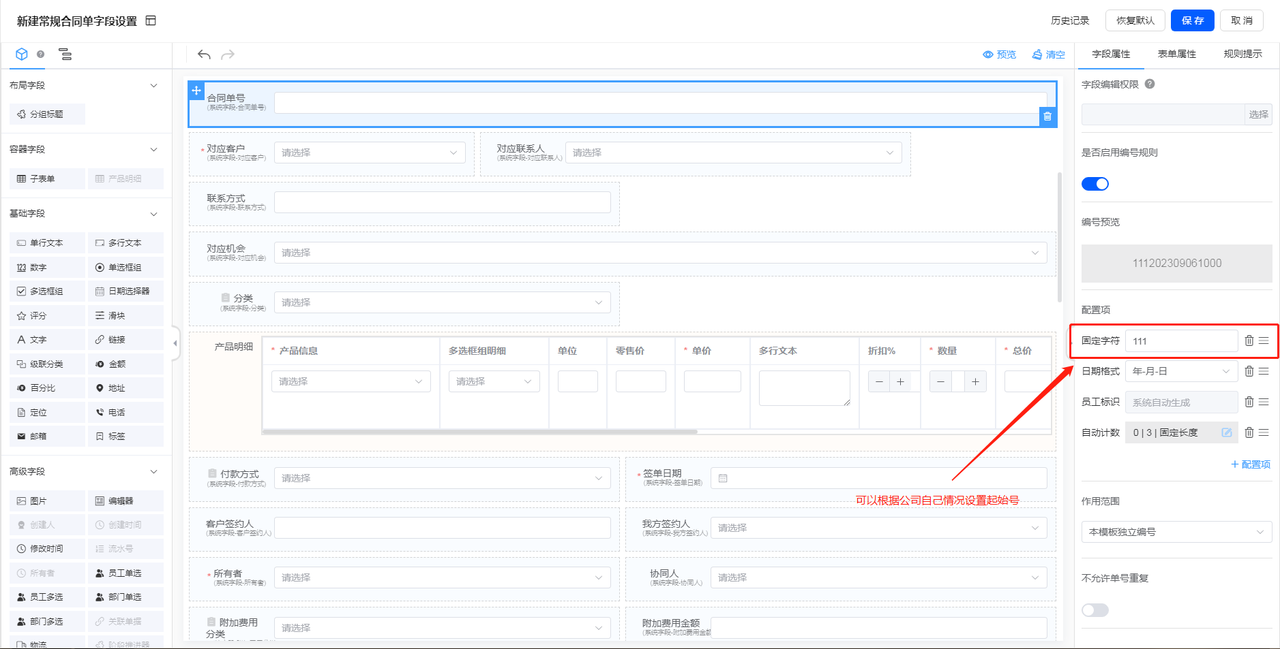Click the 合同单号 text input
Screen dimensions: 1280x649
(661, 103)
